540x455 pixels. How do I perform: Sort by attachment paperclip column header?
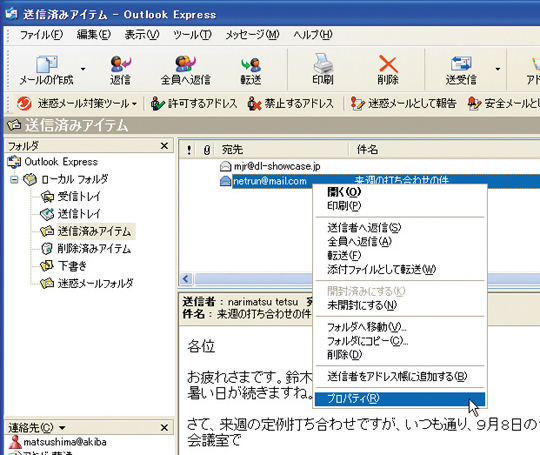[206, 149]
